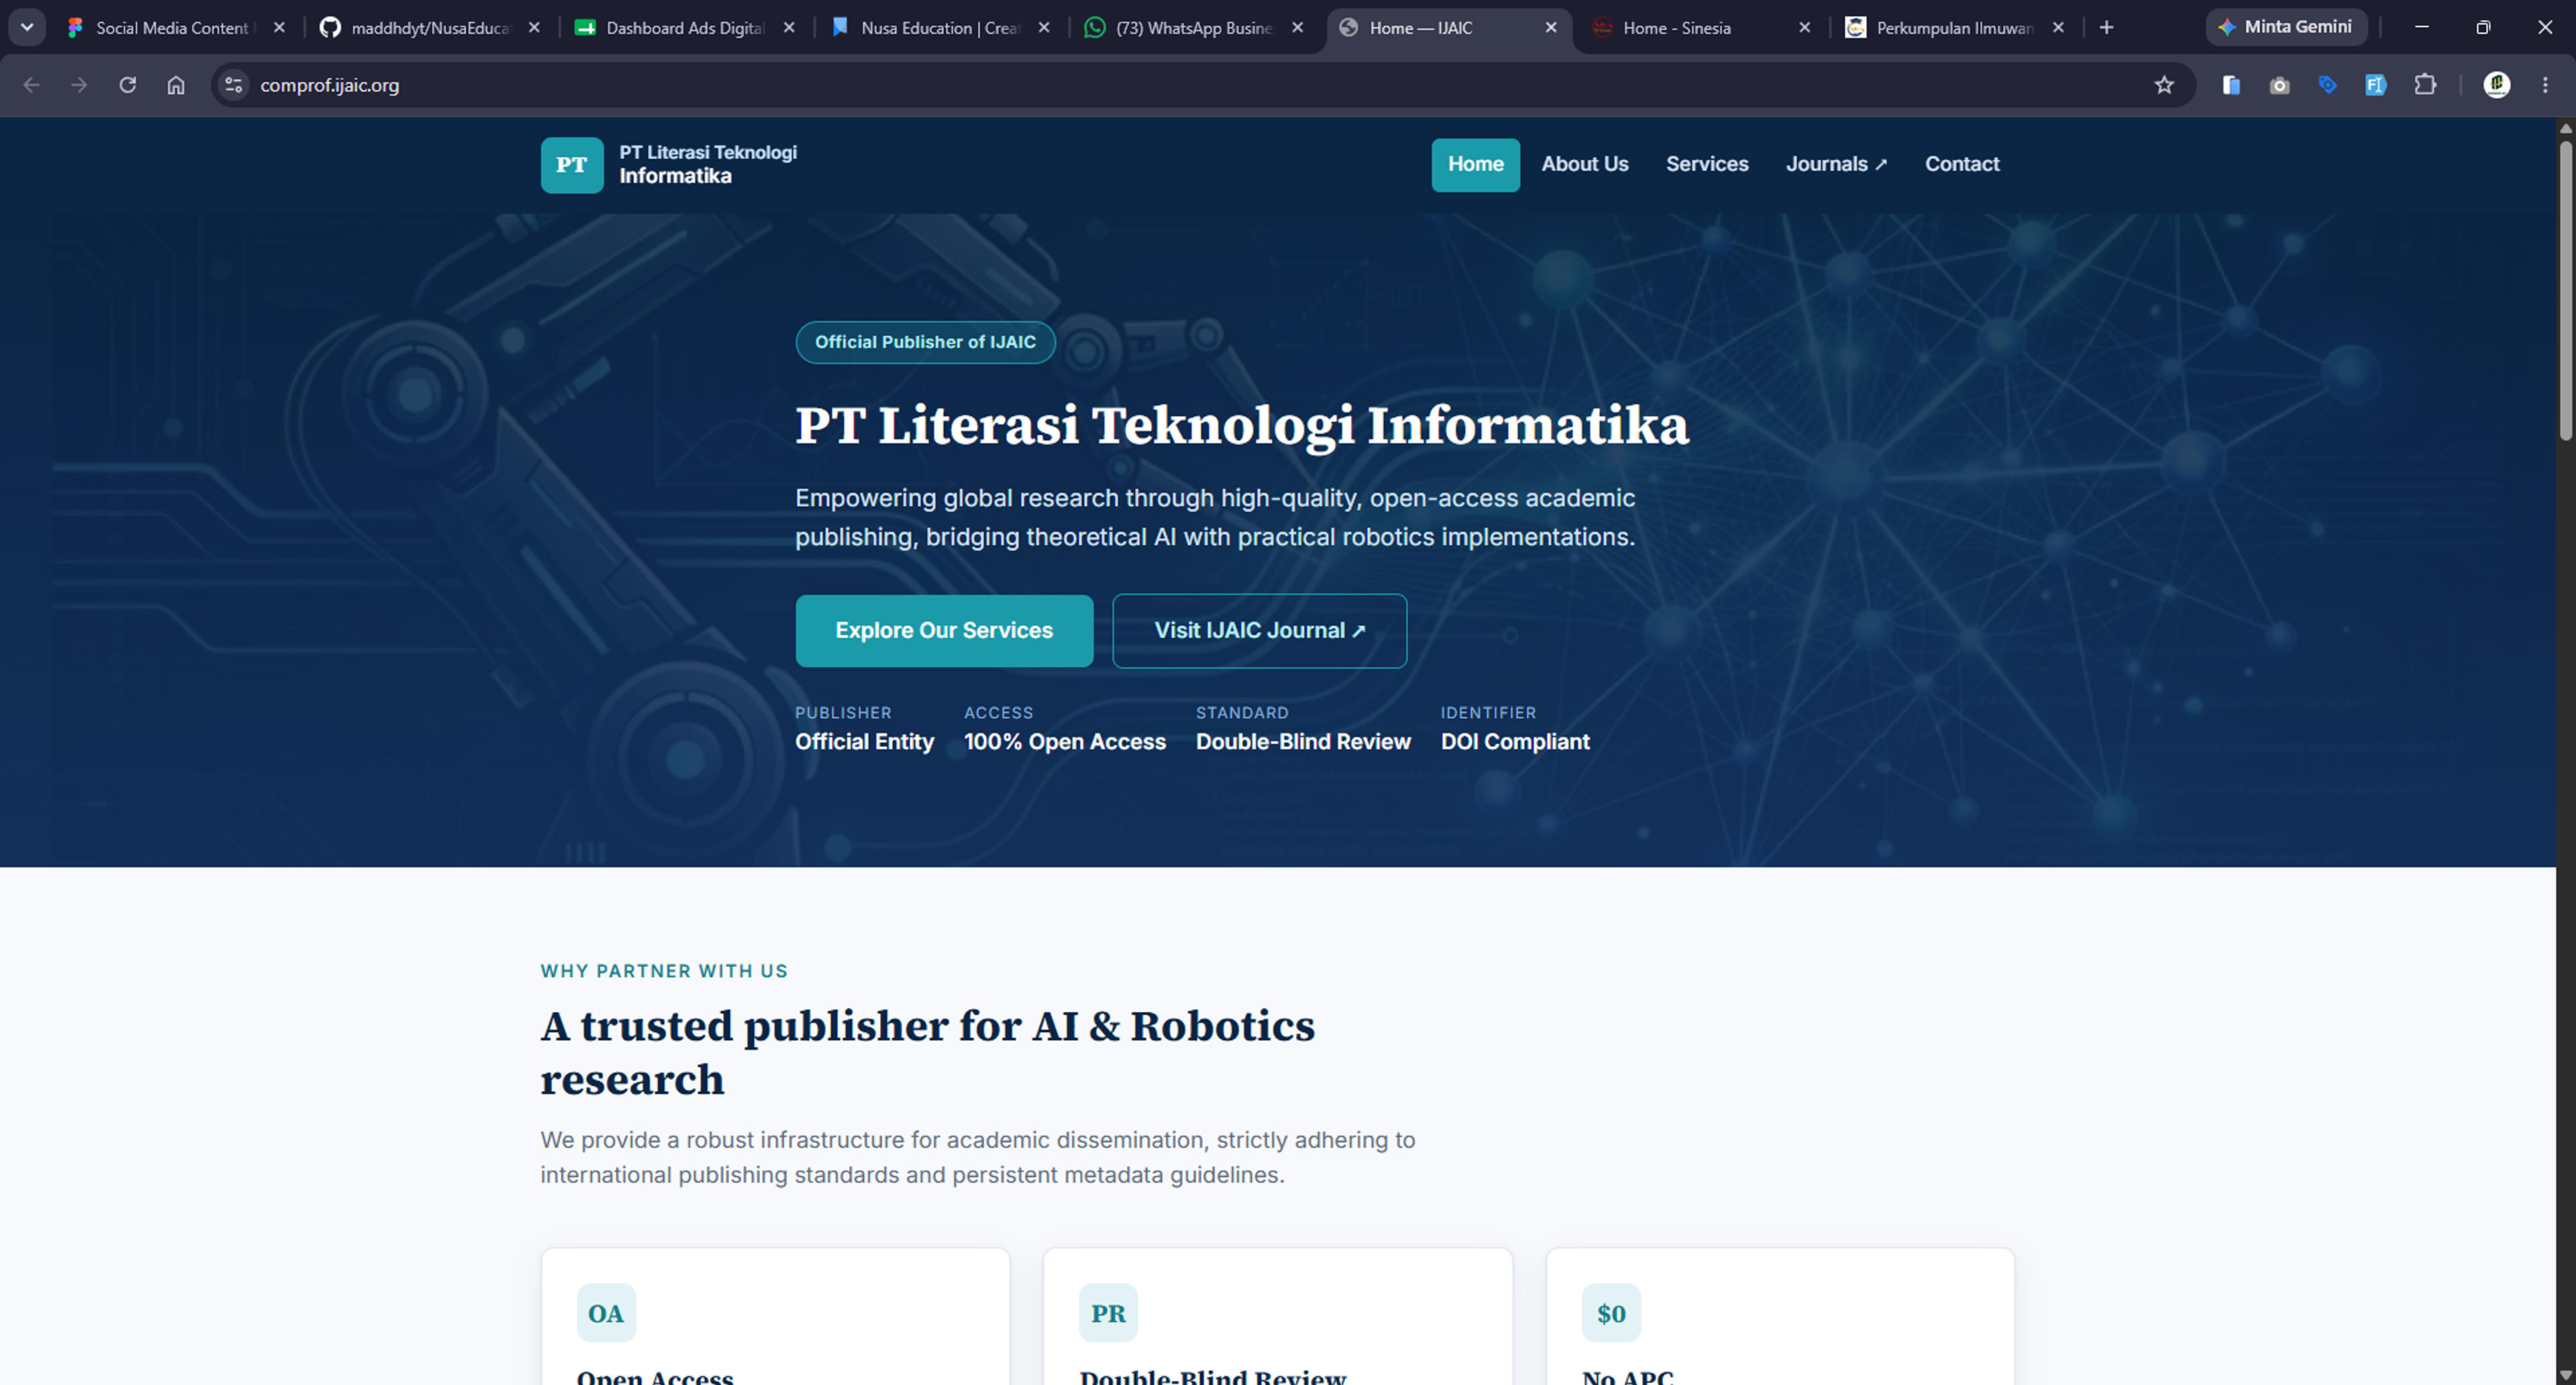
Task: Close the Perkumpulan Ilmuwan tab
Action: (x=2058, y=28)
